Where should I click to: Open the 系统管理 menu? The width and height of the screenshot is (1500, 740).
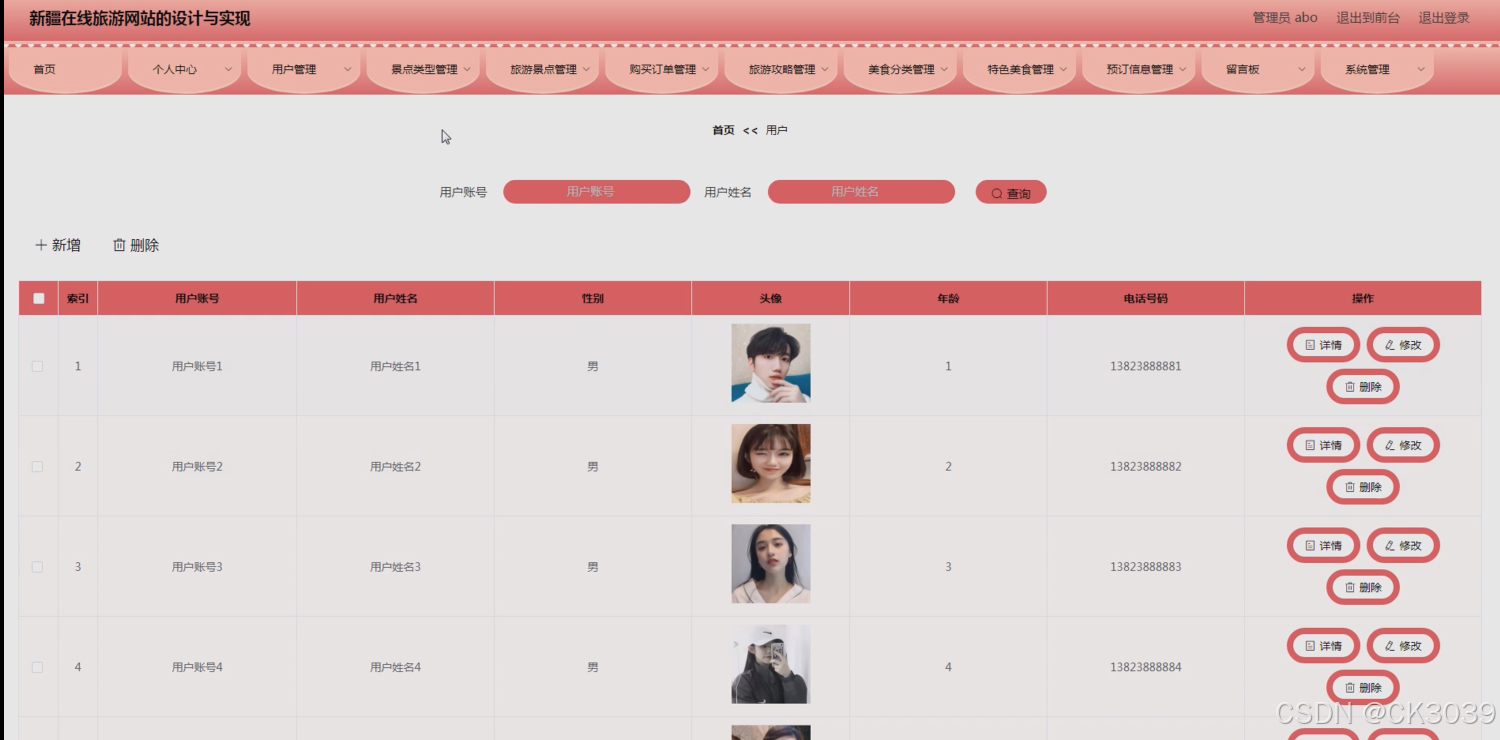click(1377, 69)
